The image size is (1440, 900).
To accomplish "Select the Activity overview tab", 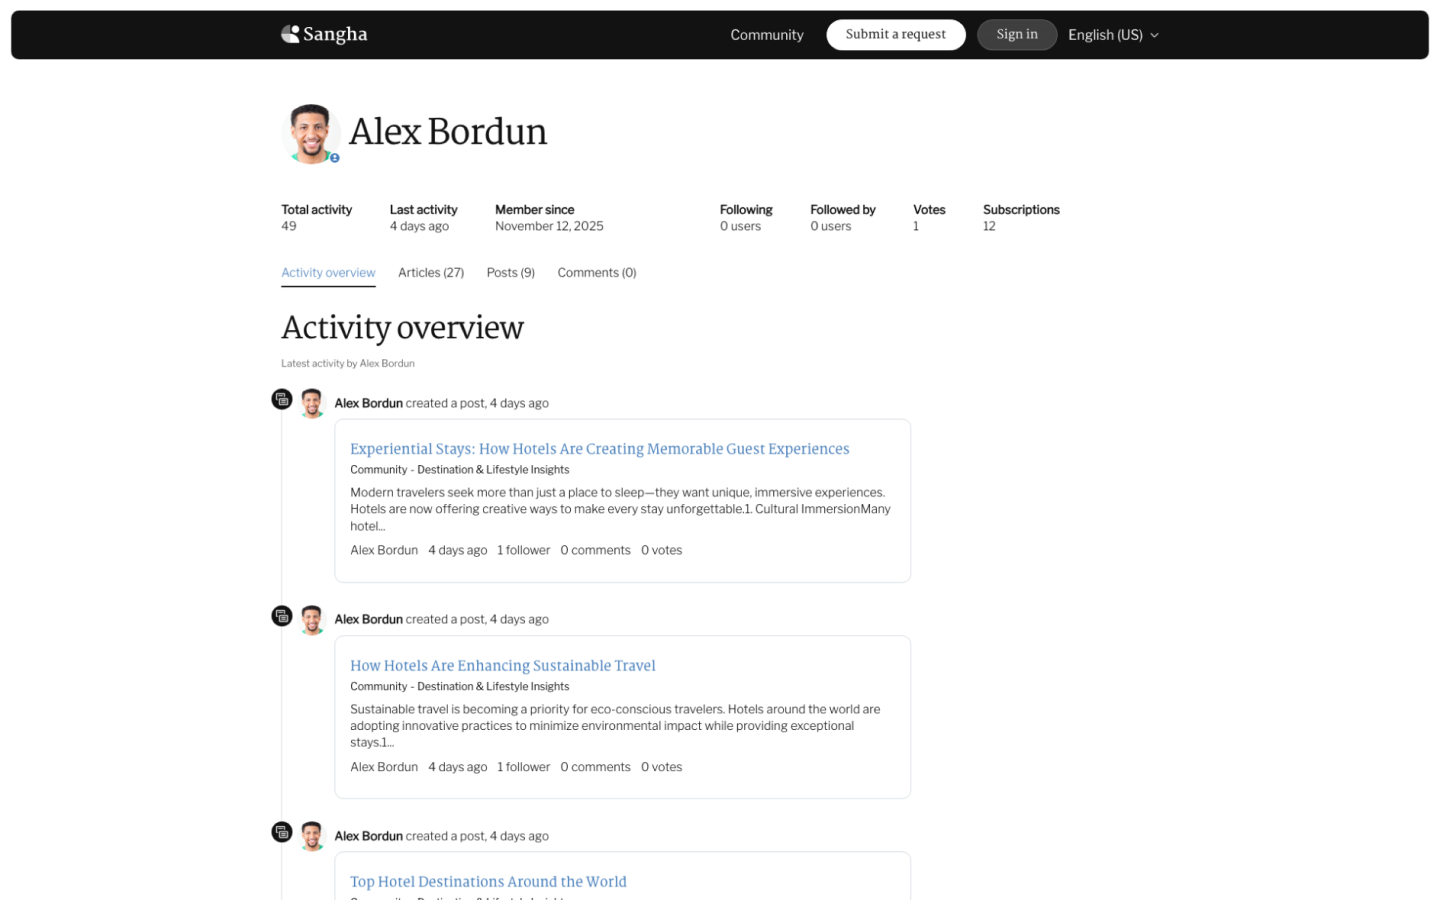I will [328, 273].
